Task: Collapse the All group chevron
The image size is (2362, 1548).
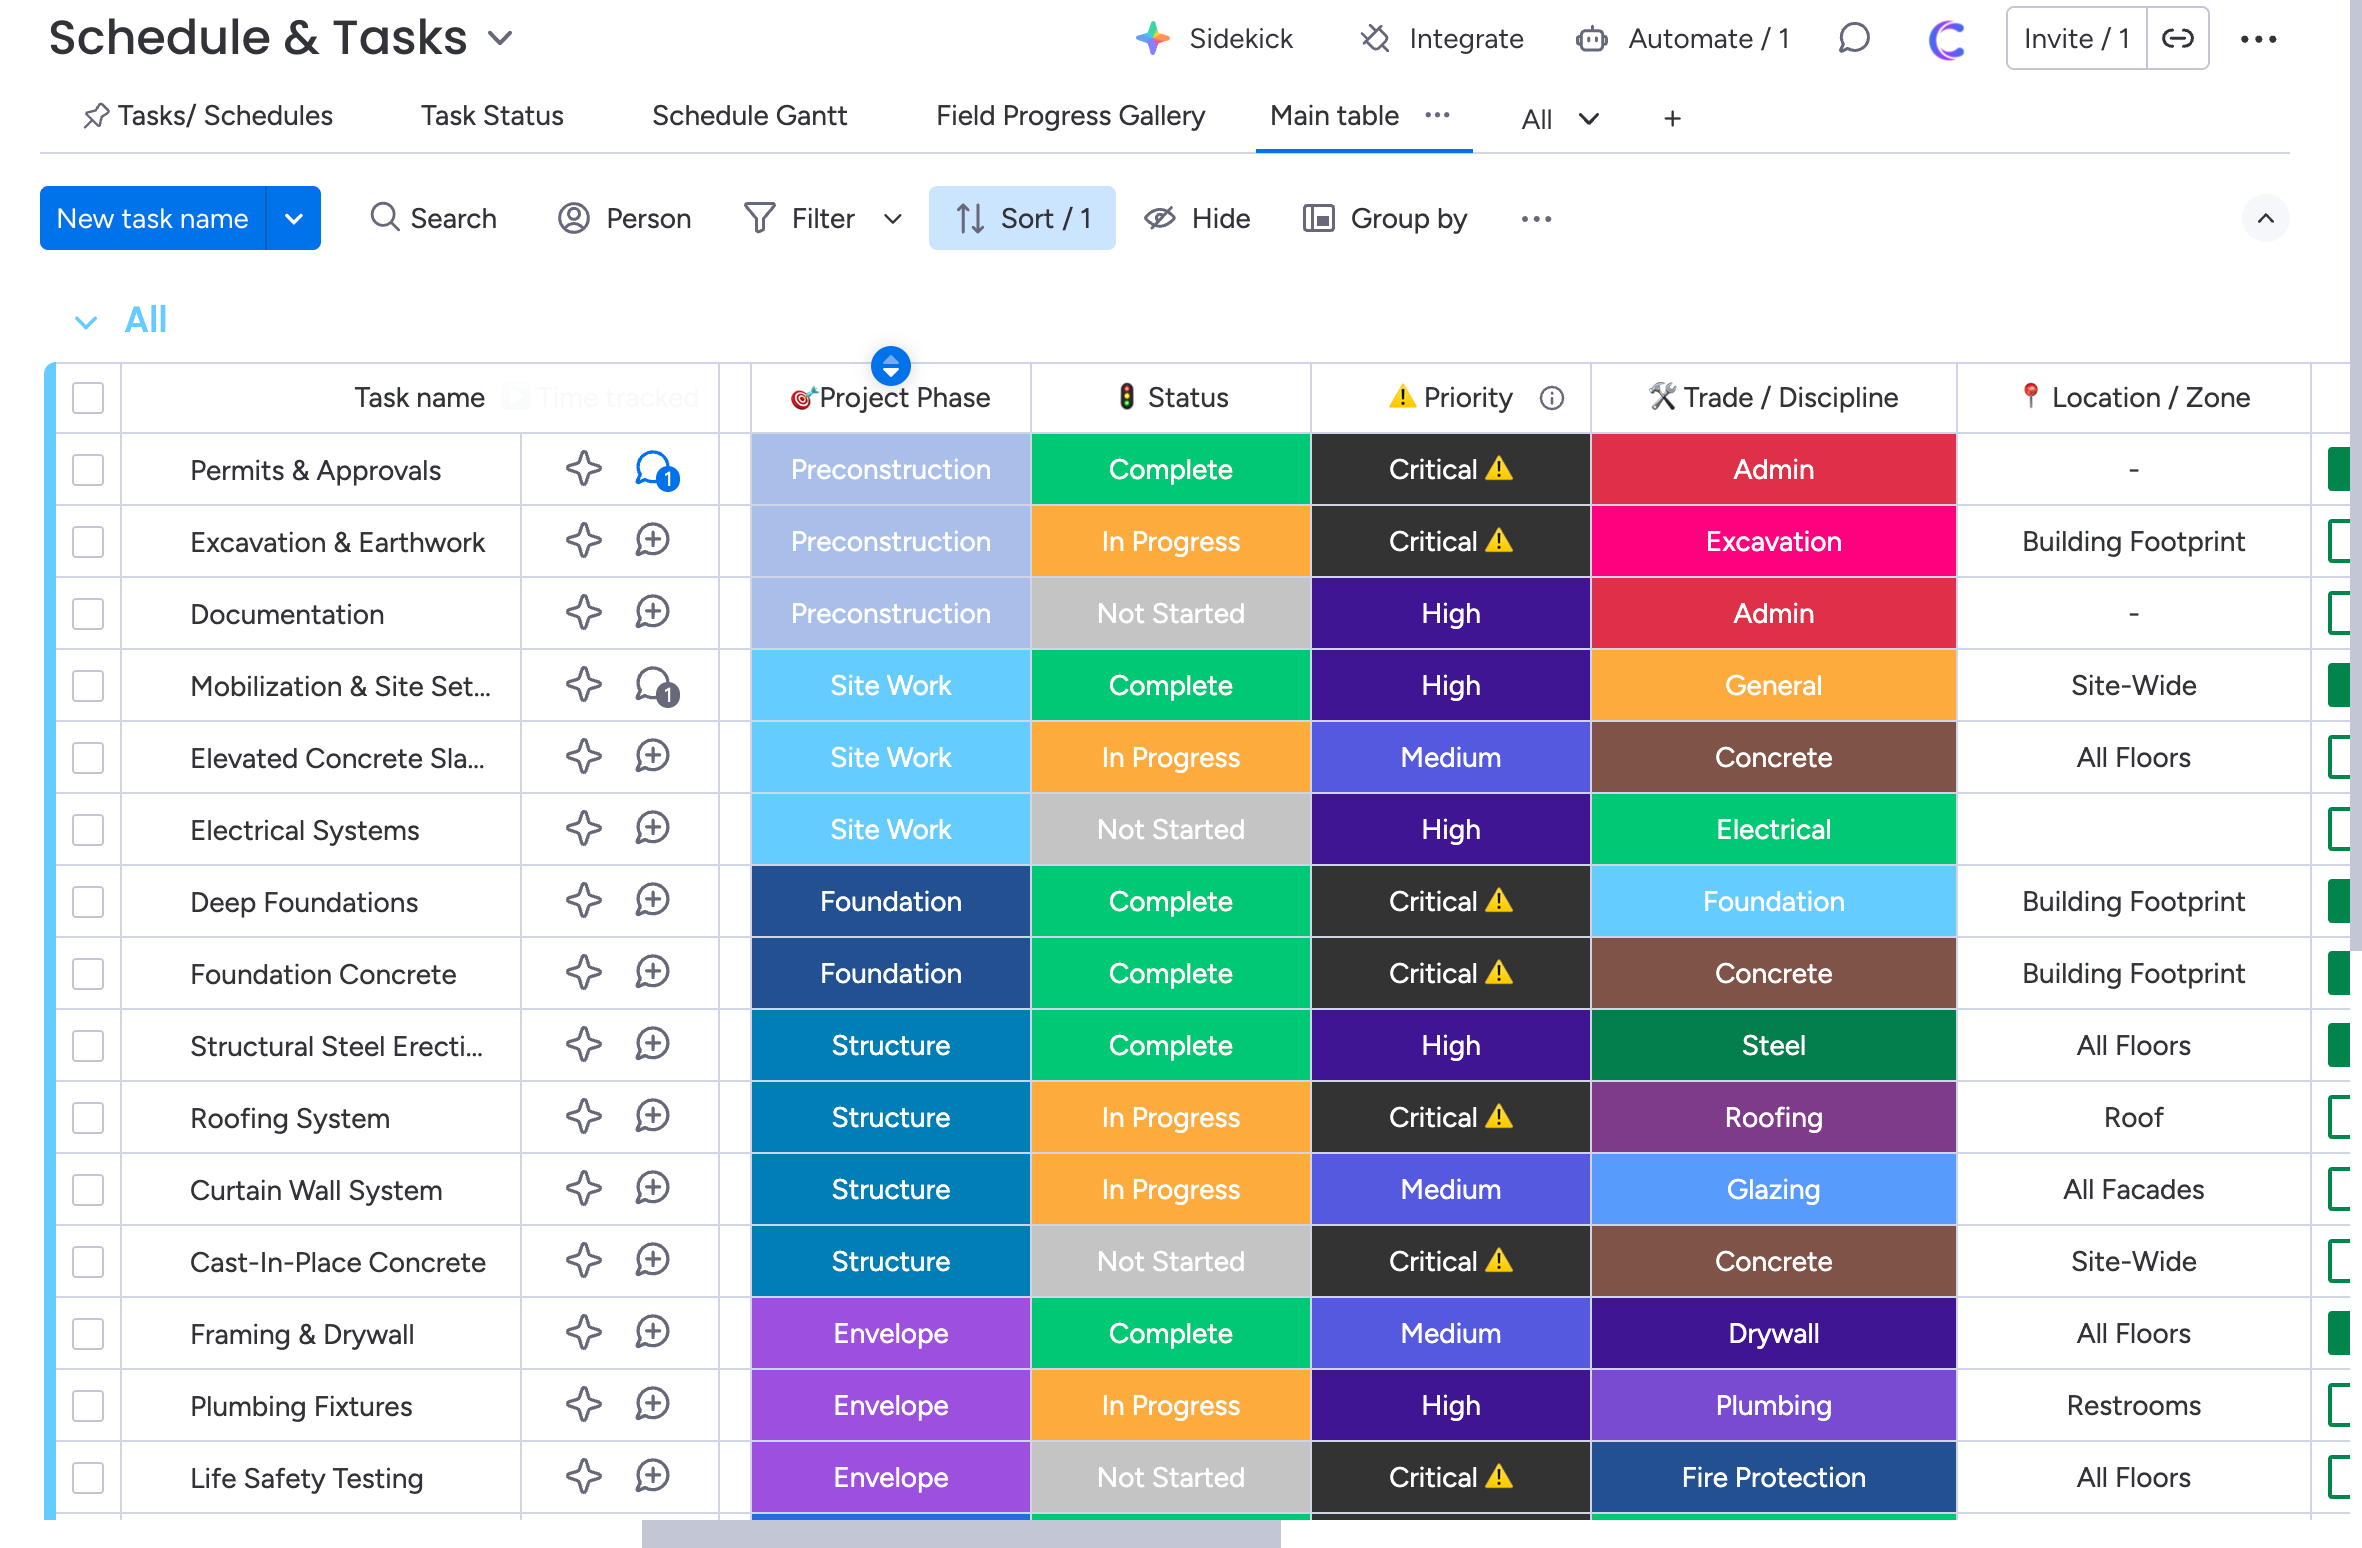Action: (x=86, y=322)
